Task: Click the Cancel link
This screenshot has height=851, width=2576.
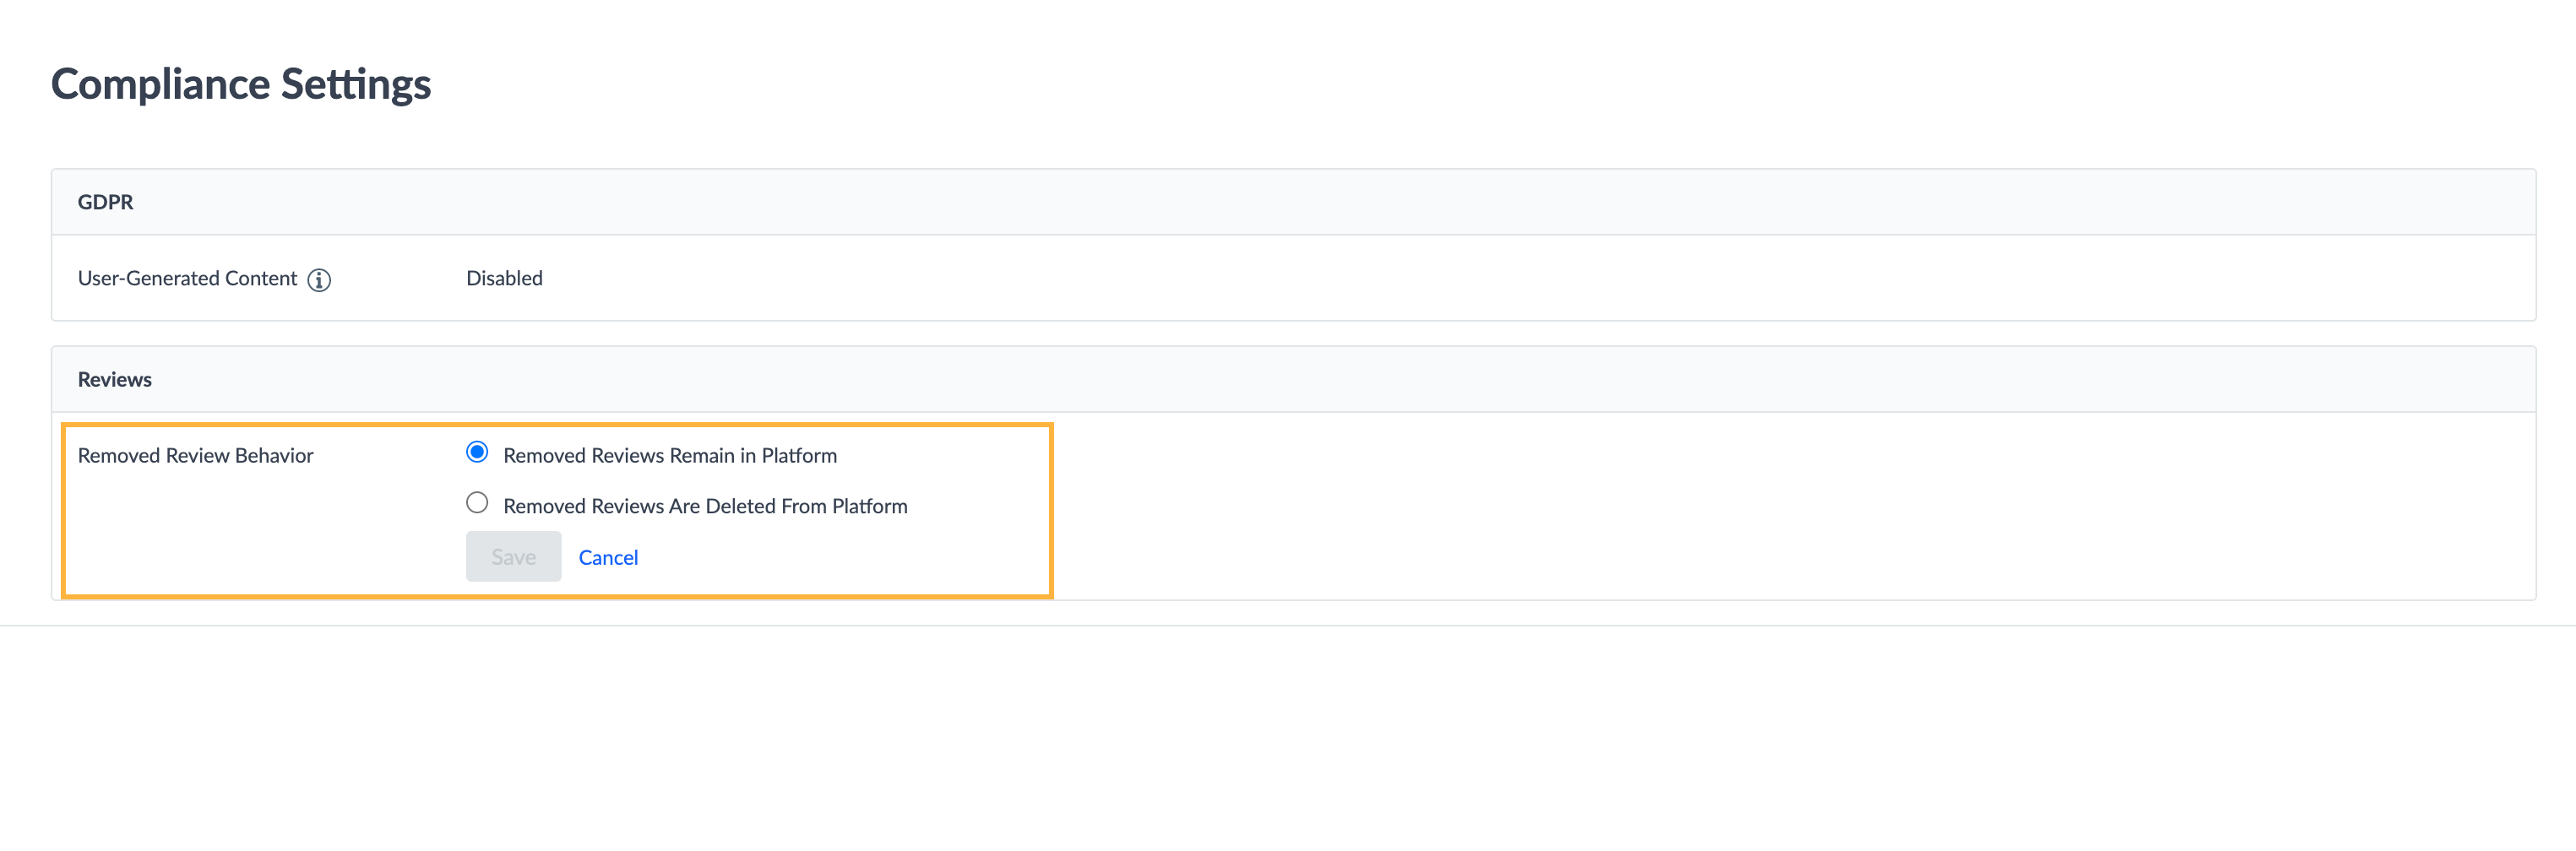Action: click(608, 558)
